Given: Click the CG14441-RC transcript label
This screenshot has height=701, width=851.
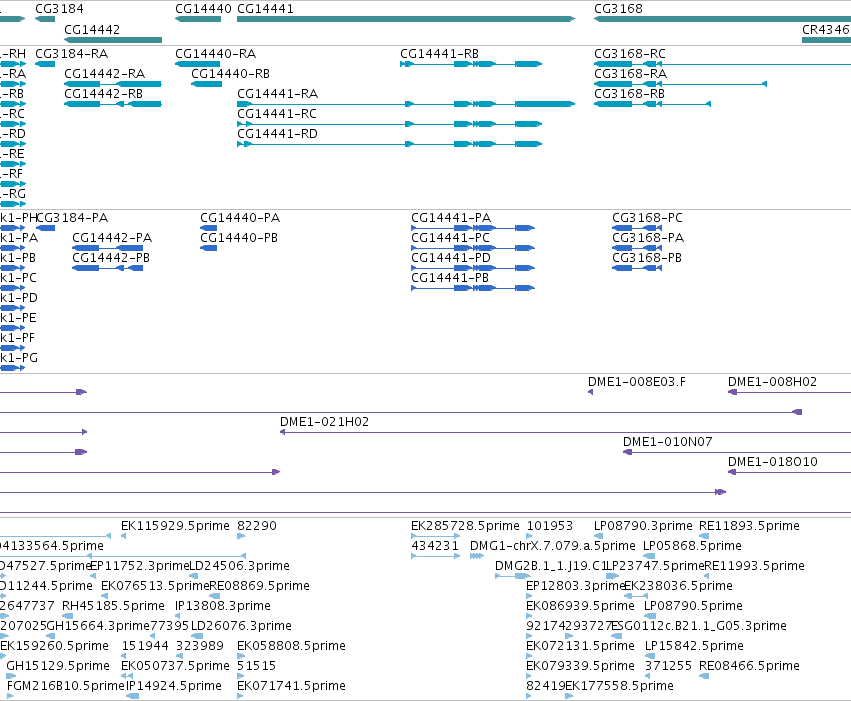Looking at the screenshot, I should pyautogui.click(x=277, y=114).
